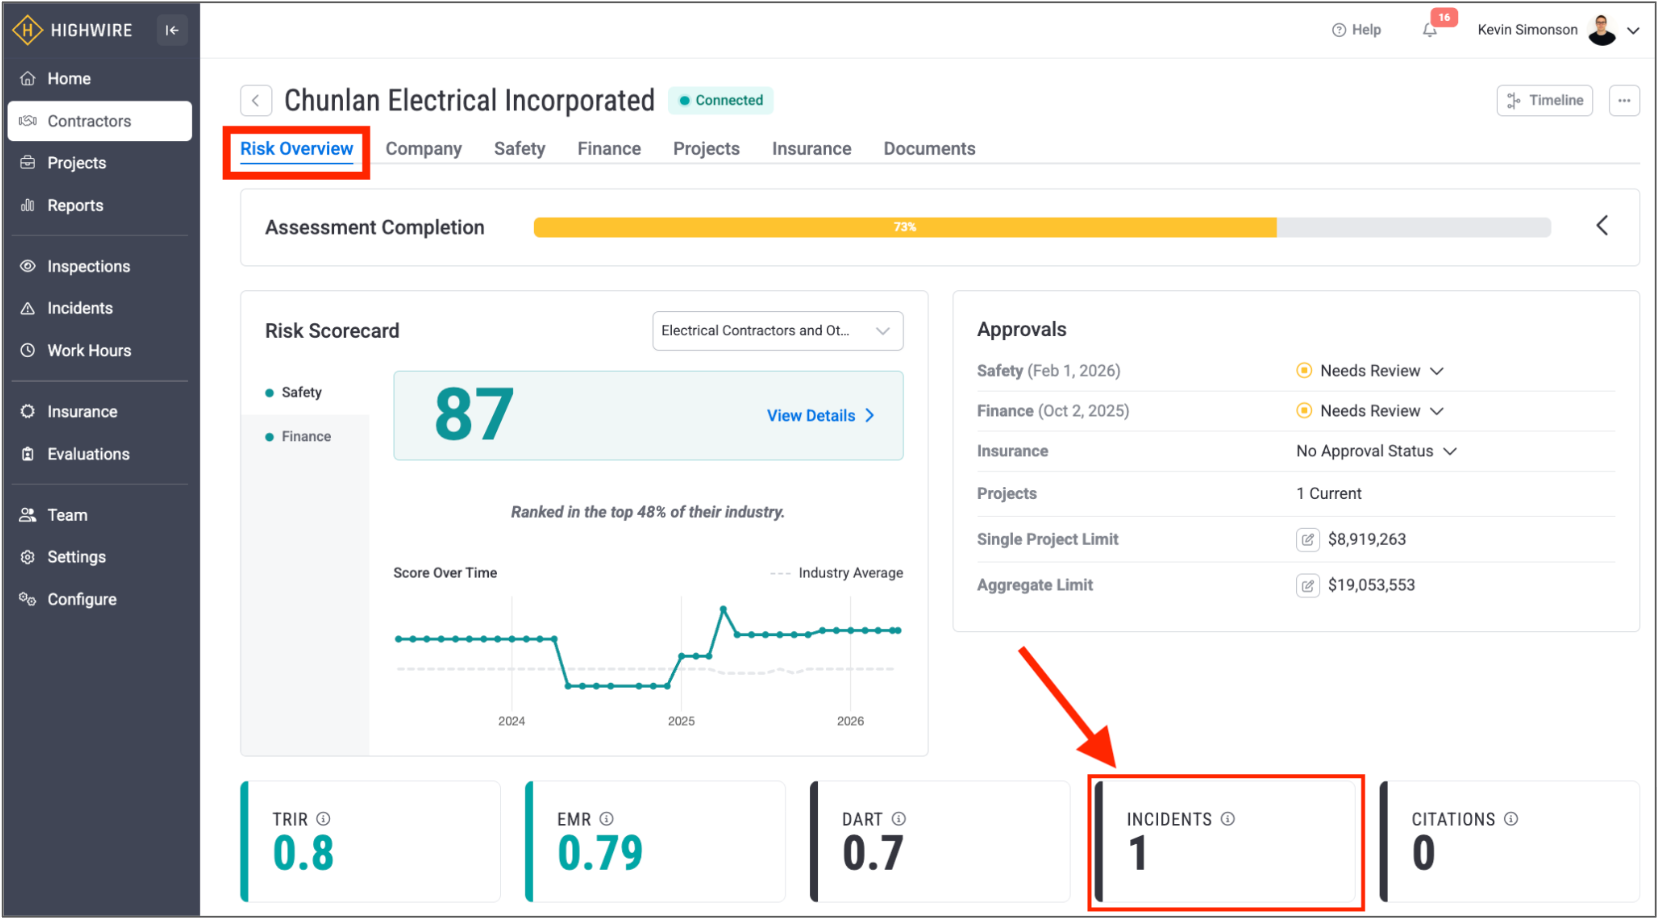This screenshot has height=920, width=1659.
Task: Open the notifications bell
Action: 1430,30
